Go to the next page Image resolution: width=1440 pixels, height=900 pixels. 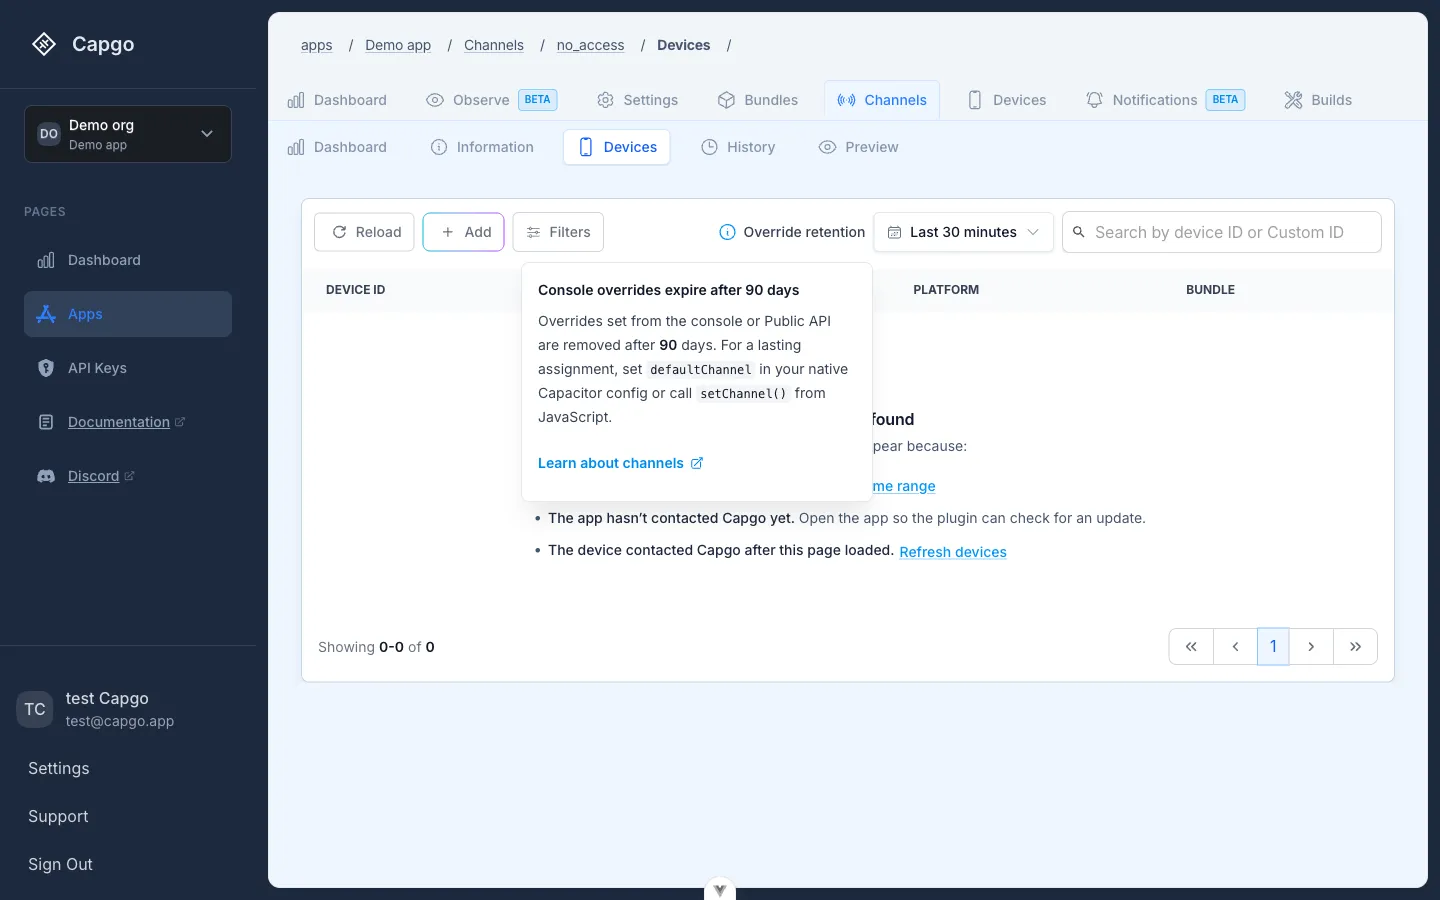[1311, 647]
